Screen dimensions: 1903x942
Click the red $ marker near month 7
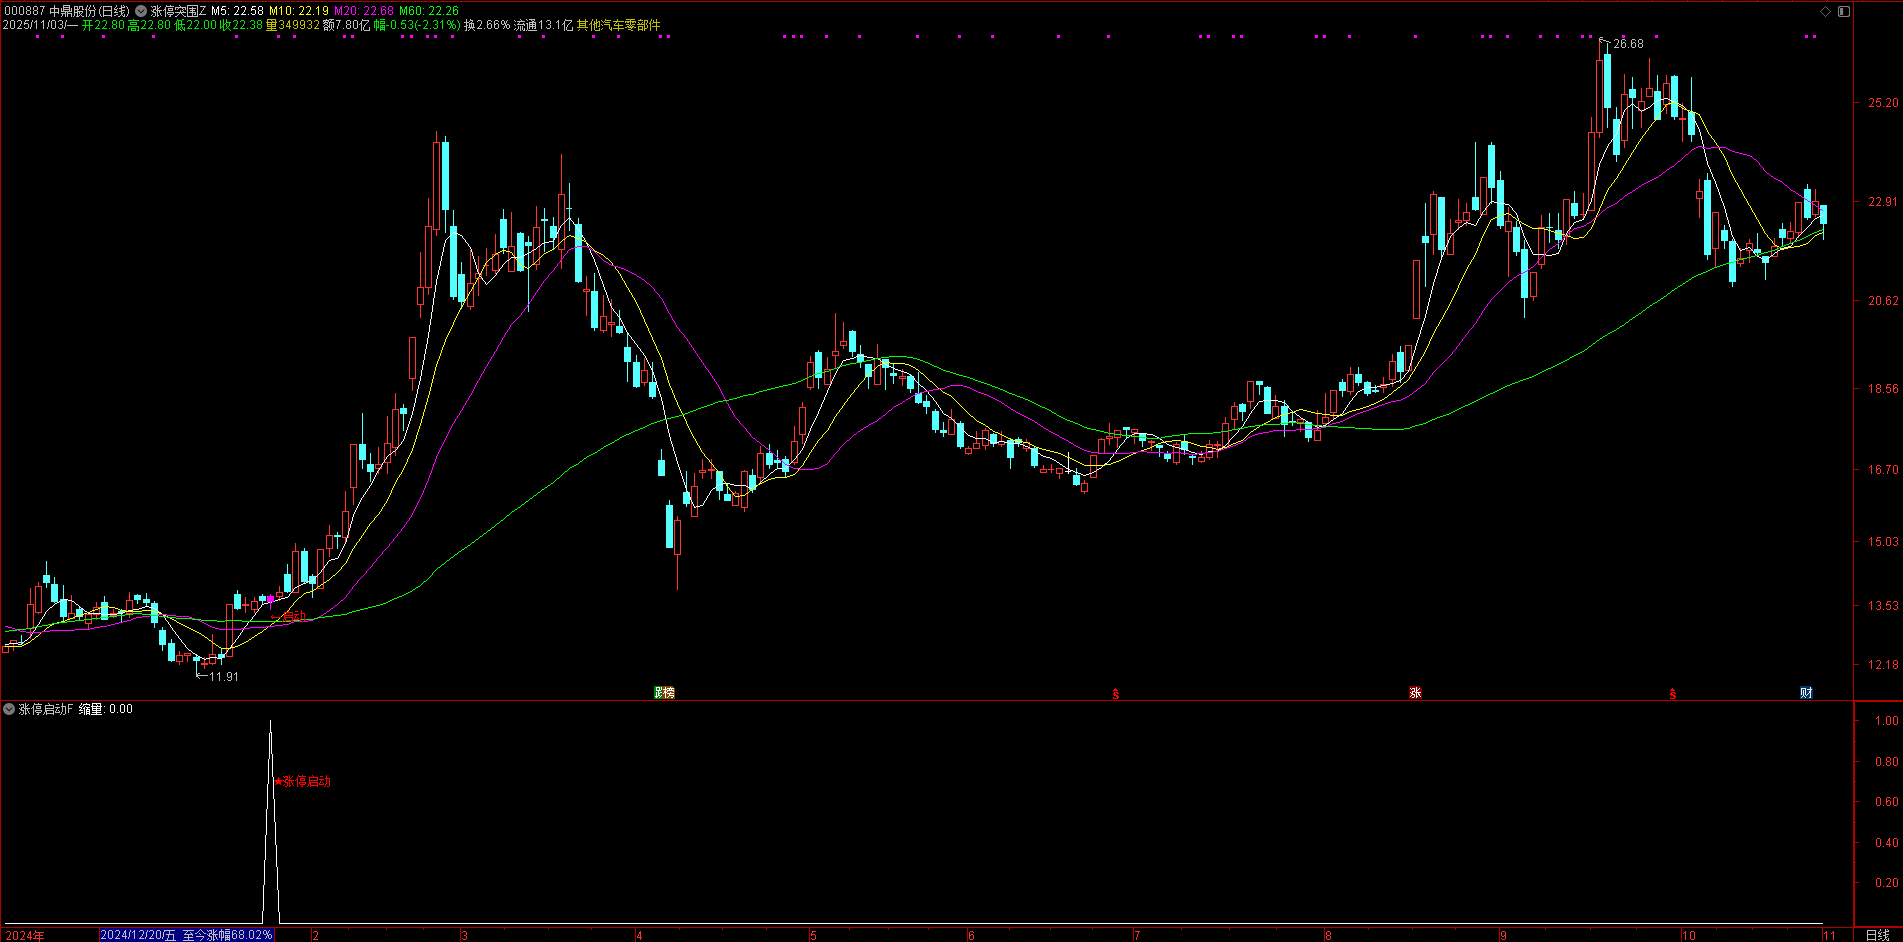[x=1116, y=693]
